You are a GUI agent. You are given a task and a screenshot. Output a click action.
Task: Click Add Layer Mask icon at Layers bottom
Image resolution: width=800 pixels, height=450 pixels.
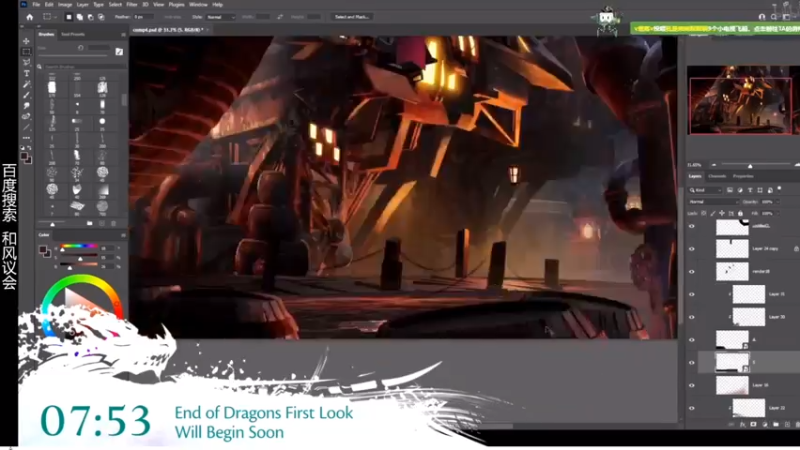754,424
